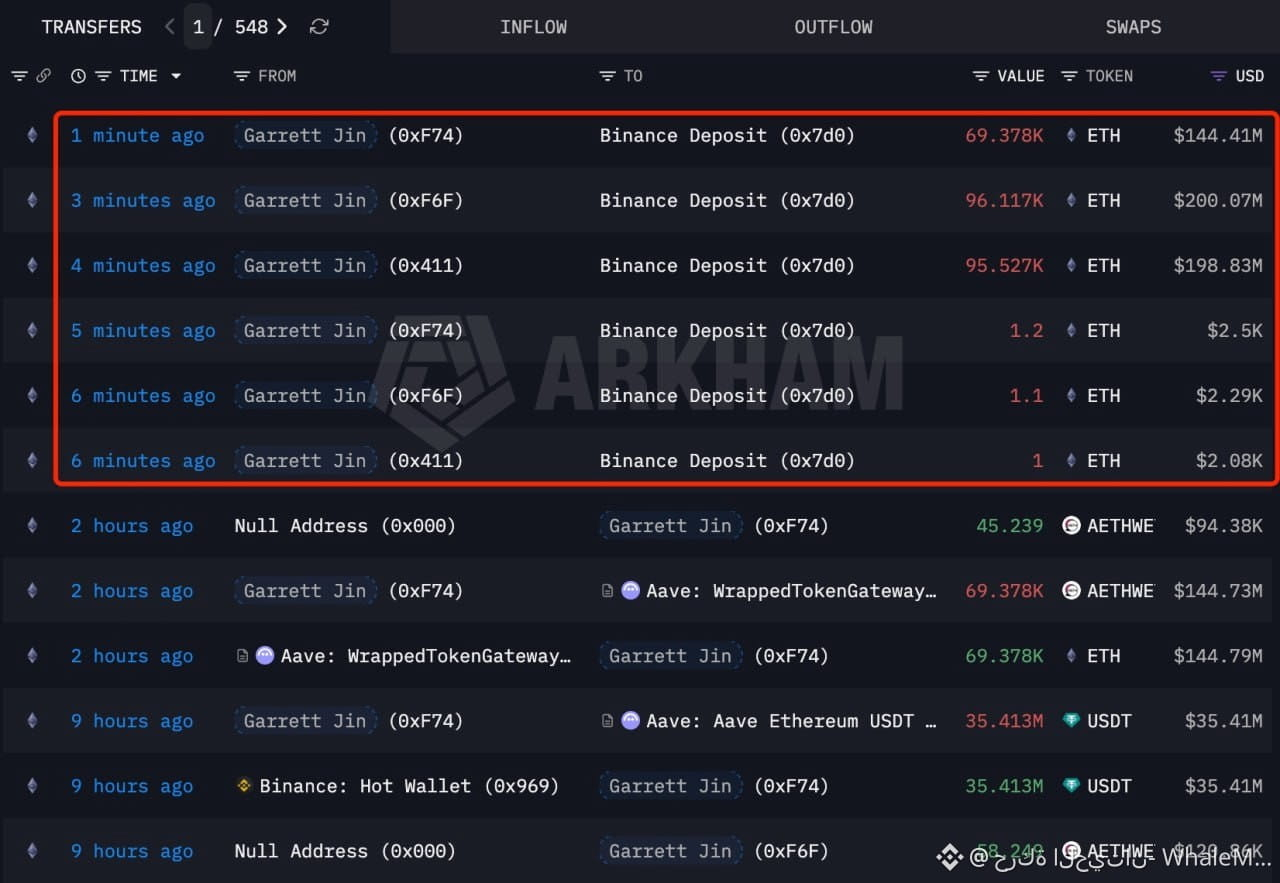Click the page number field showing 1
This screenshot has width=1280, height=883.
point(198,27)
